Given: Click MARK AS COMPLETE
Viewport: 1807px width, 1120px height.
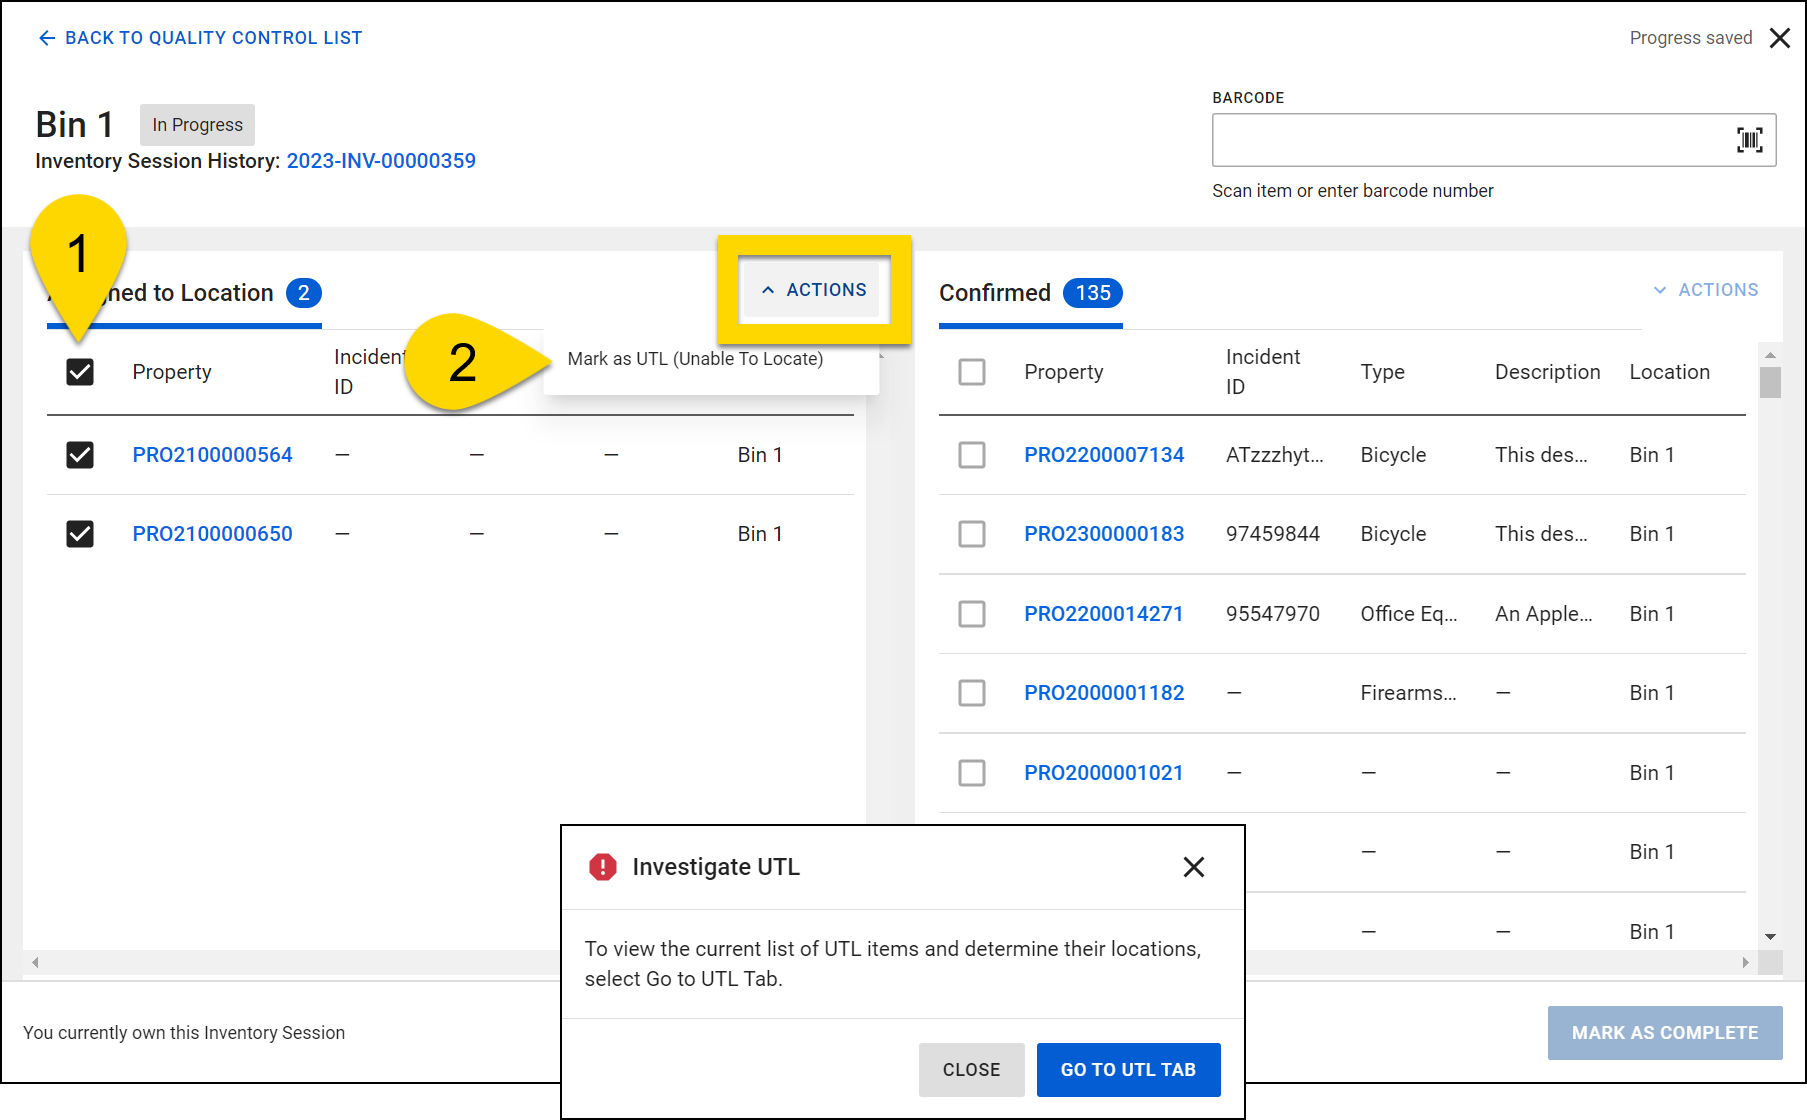Looking at the screenshot, I should 1664,1032.
